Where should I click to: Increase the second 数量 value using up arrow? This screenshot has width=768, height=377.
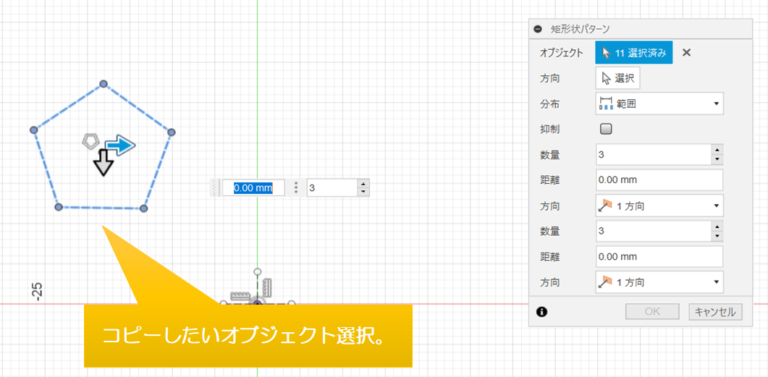tap(717, 226)
